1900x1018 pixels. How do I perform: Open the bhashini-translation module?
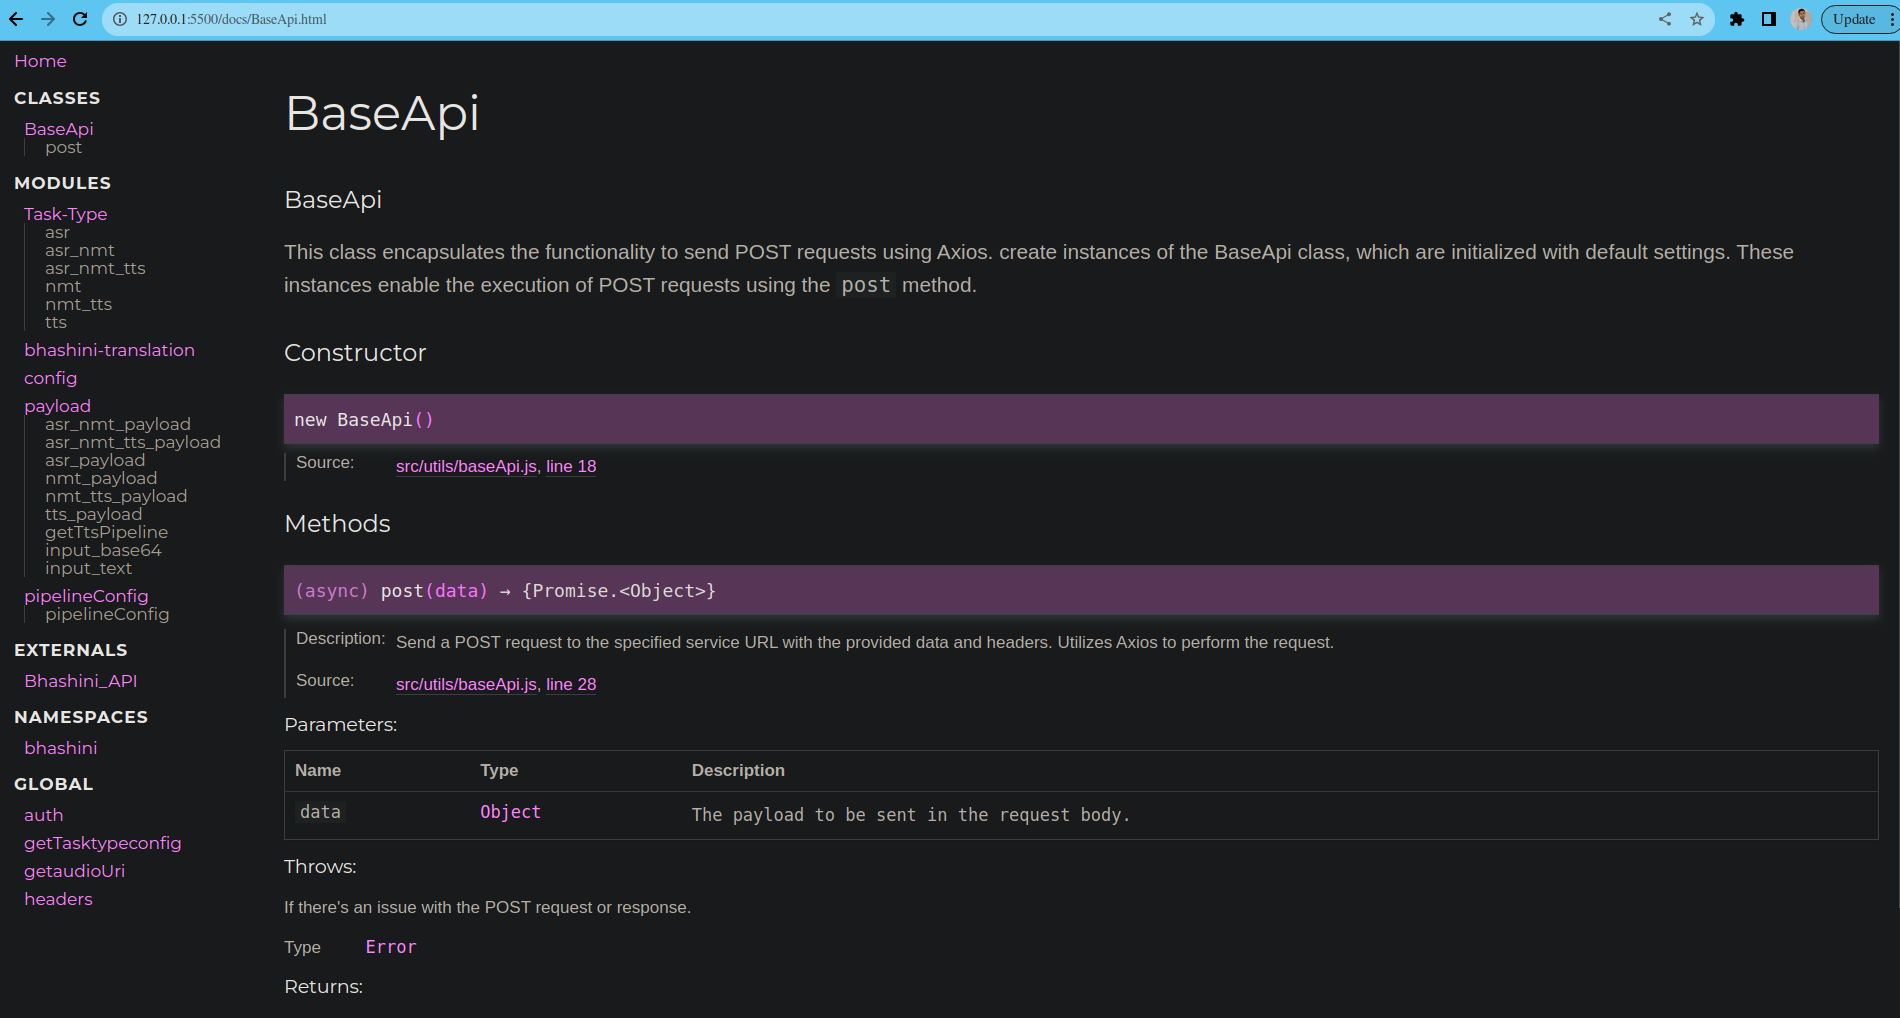pos(110,350)
